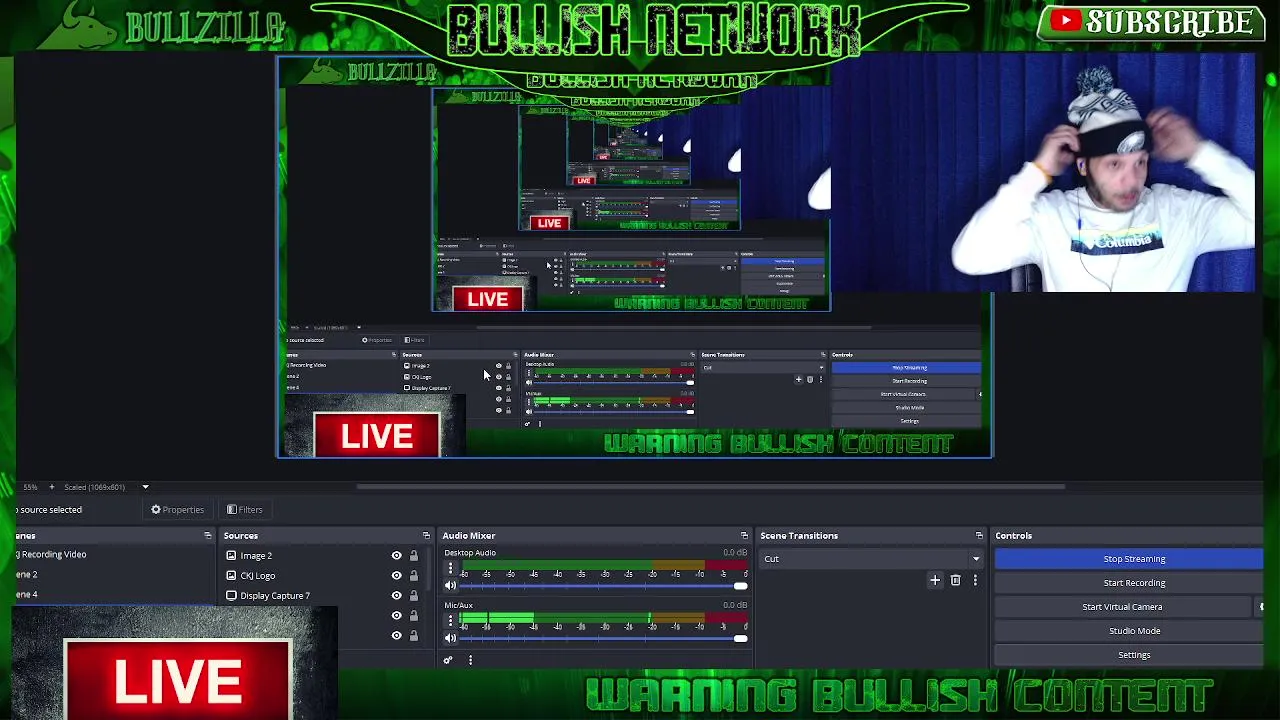Viewport: 1280px width, 720px height.
Task: Click the 55% zoom level text
Action: coord(30,487)
